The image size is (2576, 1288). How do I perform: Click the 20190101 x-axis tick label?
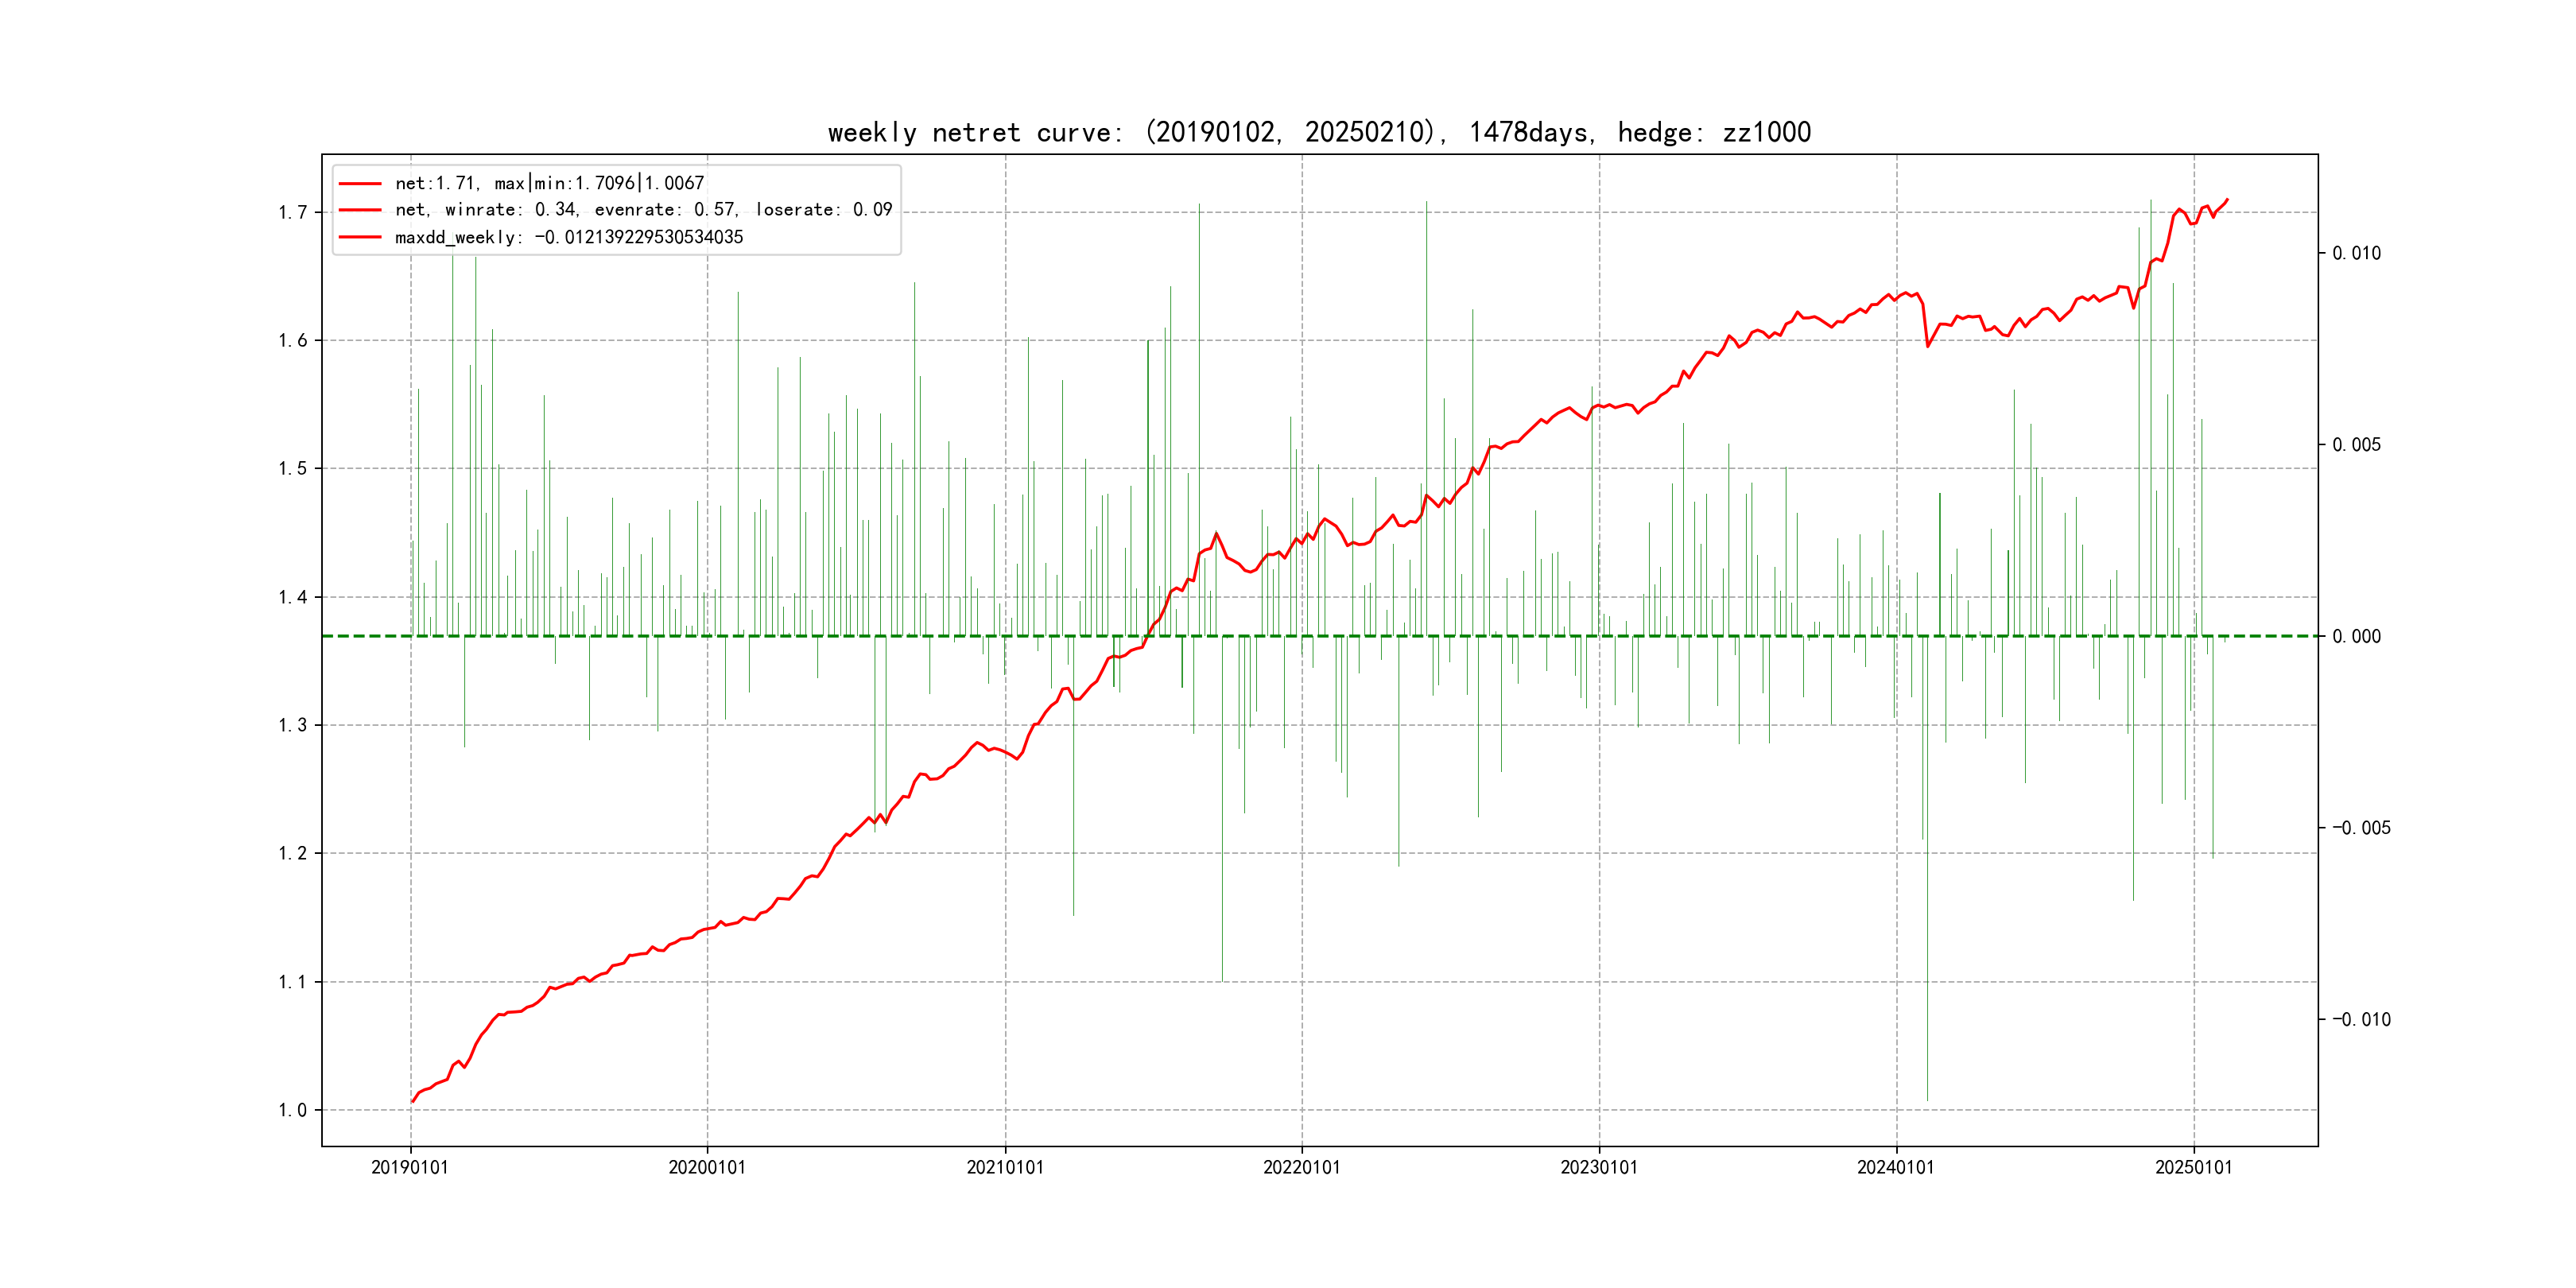(x=410, y=1167)
